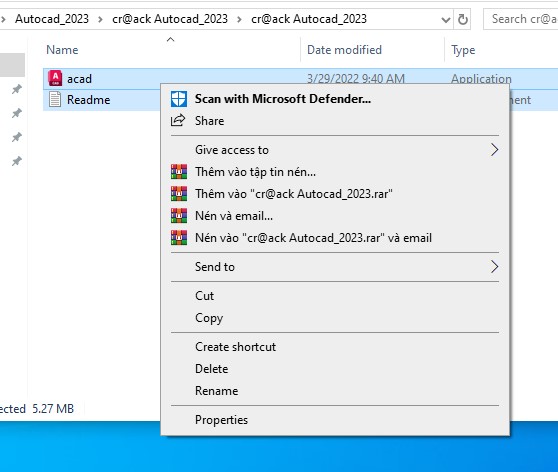
Task: Click the last cr@ack Autocad_2023 breadcrumb
Action: pyautogui.click(x=309, y=19)
